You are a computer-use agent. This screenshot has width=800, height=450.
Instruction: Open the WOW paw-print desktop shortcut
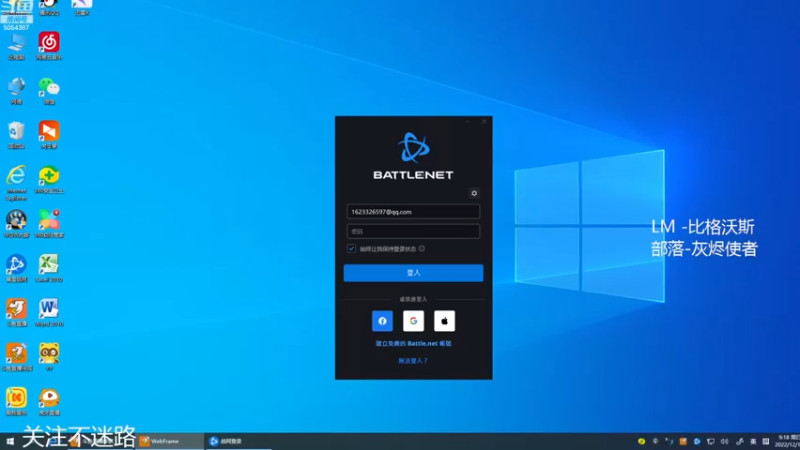[x=16, y=224]
